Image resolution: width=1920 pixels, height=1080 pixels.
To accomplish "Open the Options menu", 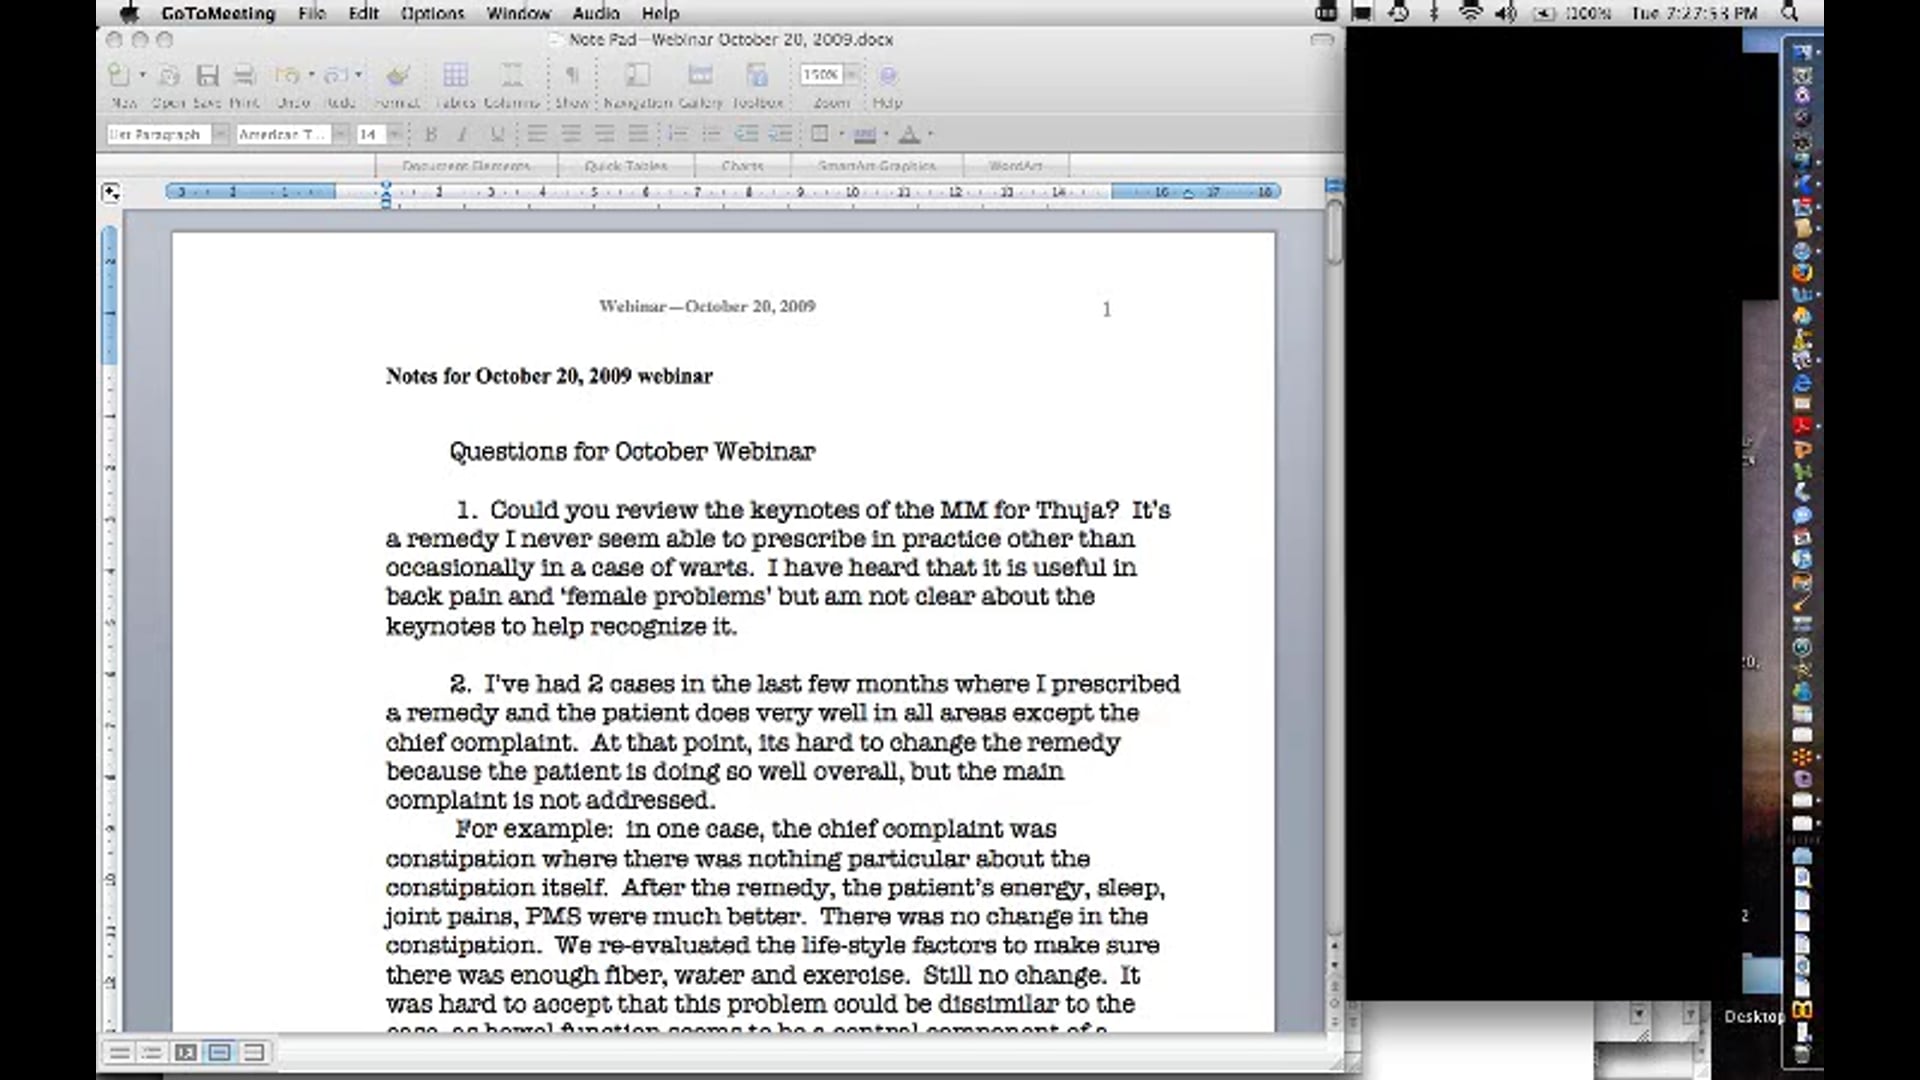I will (432, 13).
